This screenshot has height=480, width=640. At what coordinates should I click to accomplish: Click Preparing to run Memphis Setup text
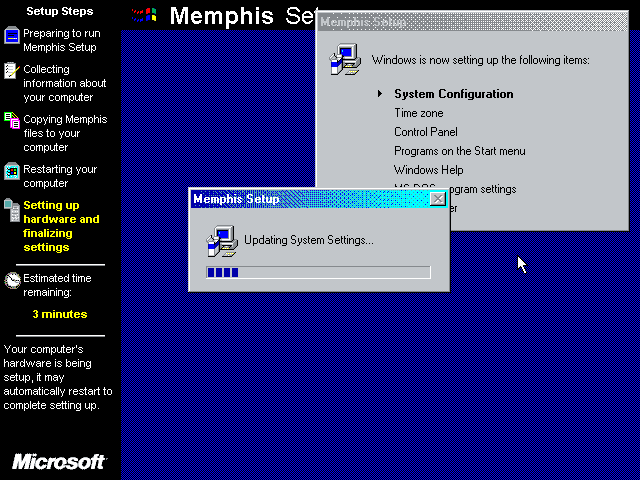pos(62,40)
